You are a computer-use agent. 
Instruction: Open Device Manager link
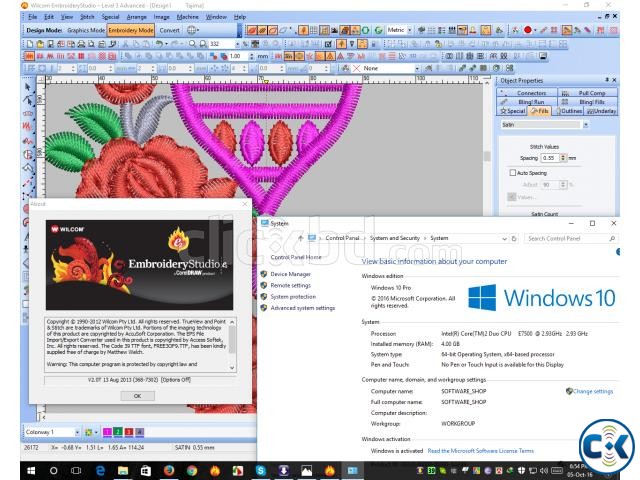coord(291,274)
